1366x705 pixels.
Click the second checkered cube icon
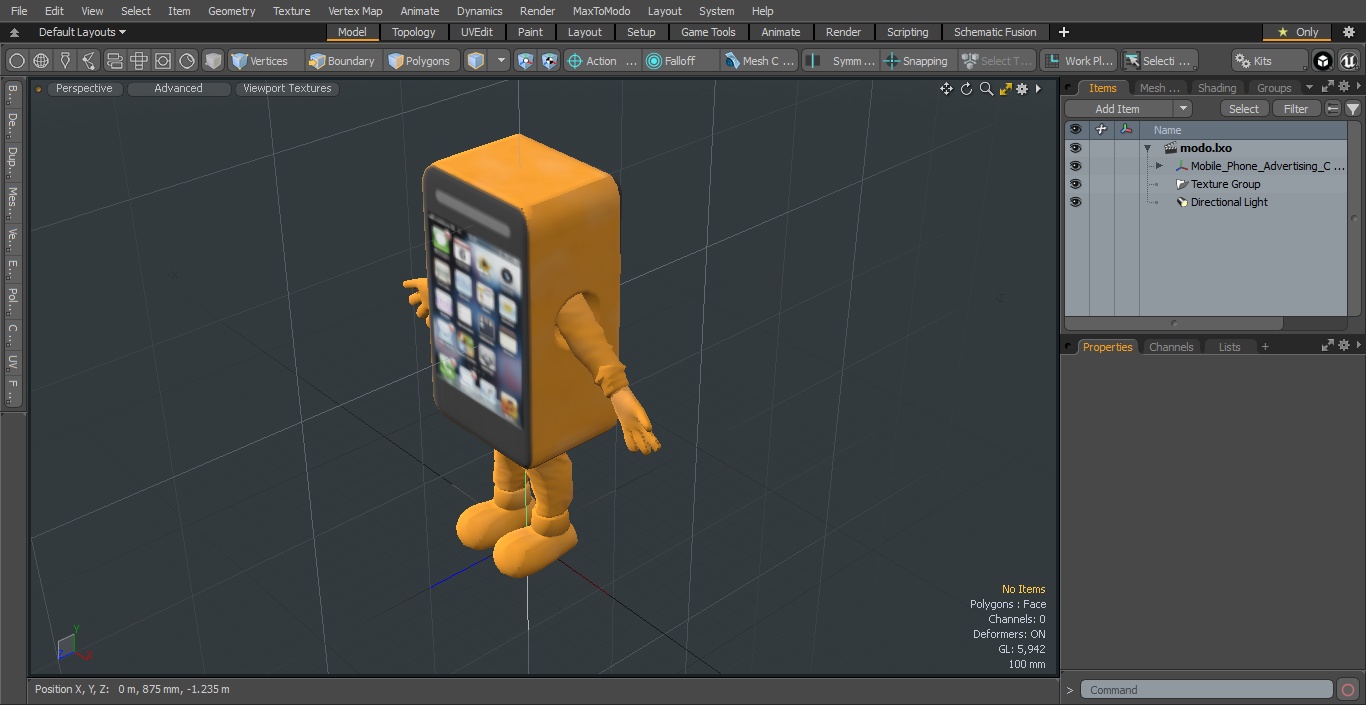pos(550,61)
